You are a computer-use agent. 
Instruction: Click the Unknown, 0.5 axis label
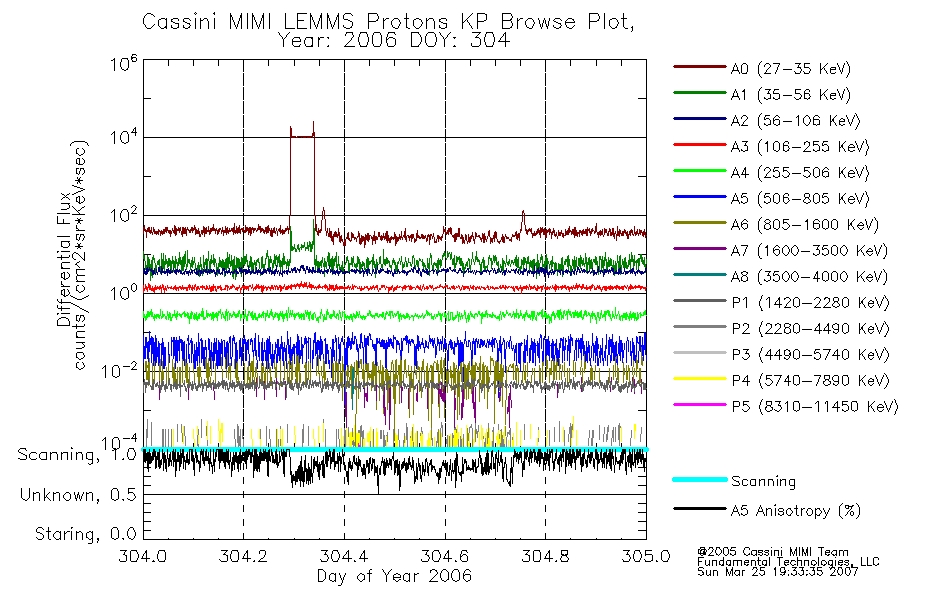click(x=78, y=495)
